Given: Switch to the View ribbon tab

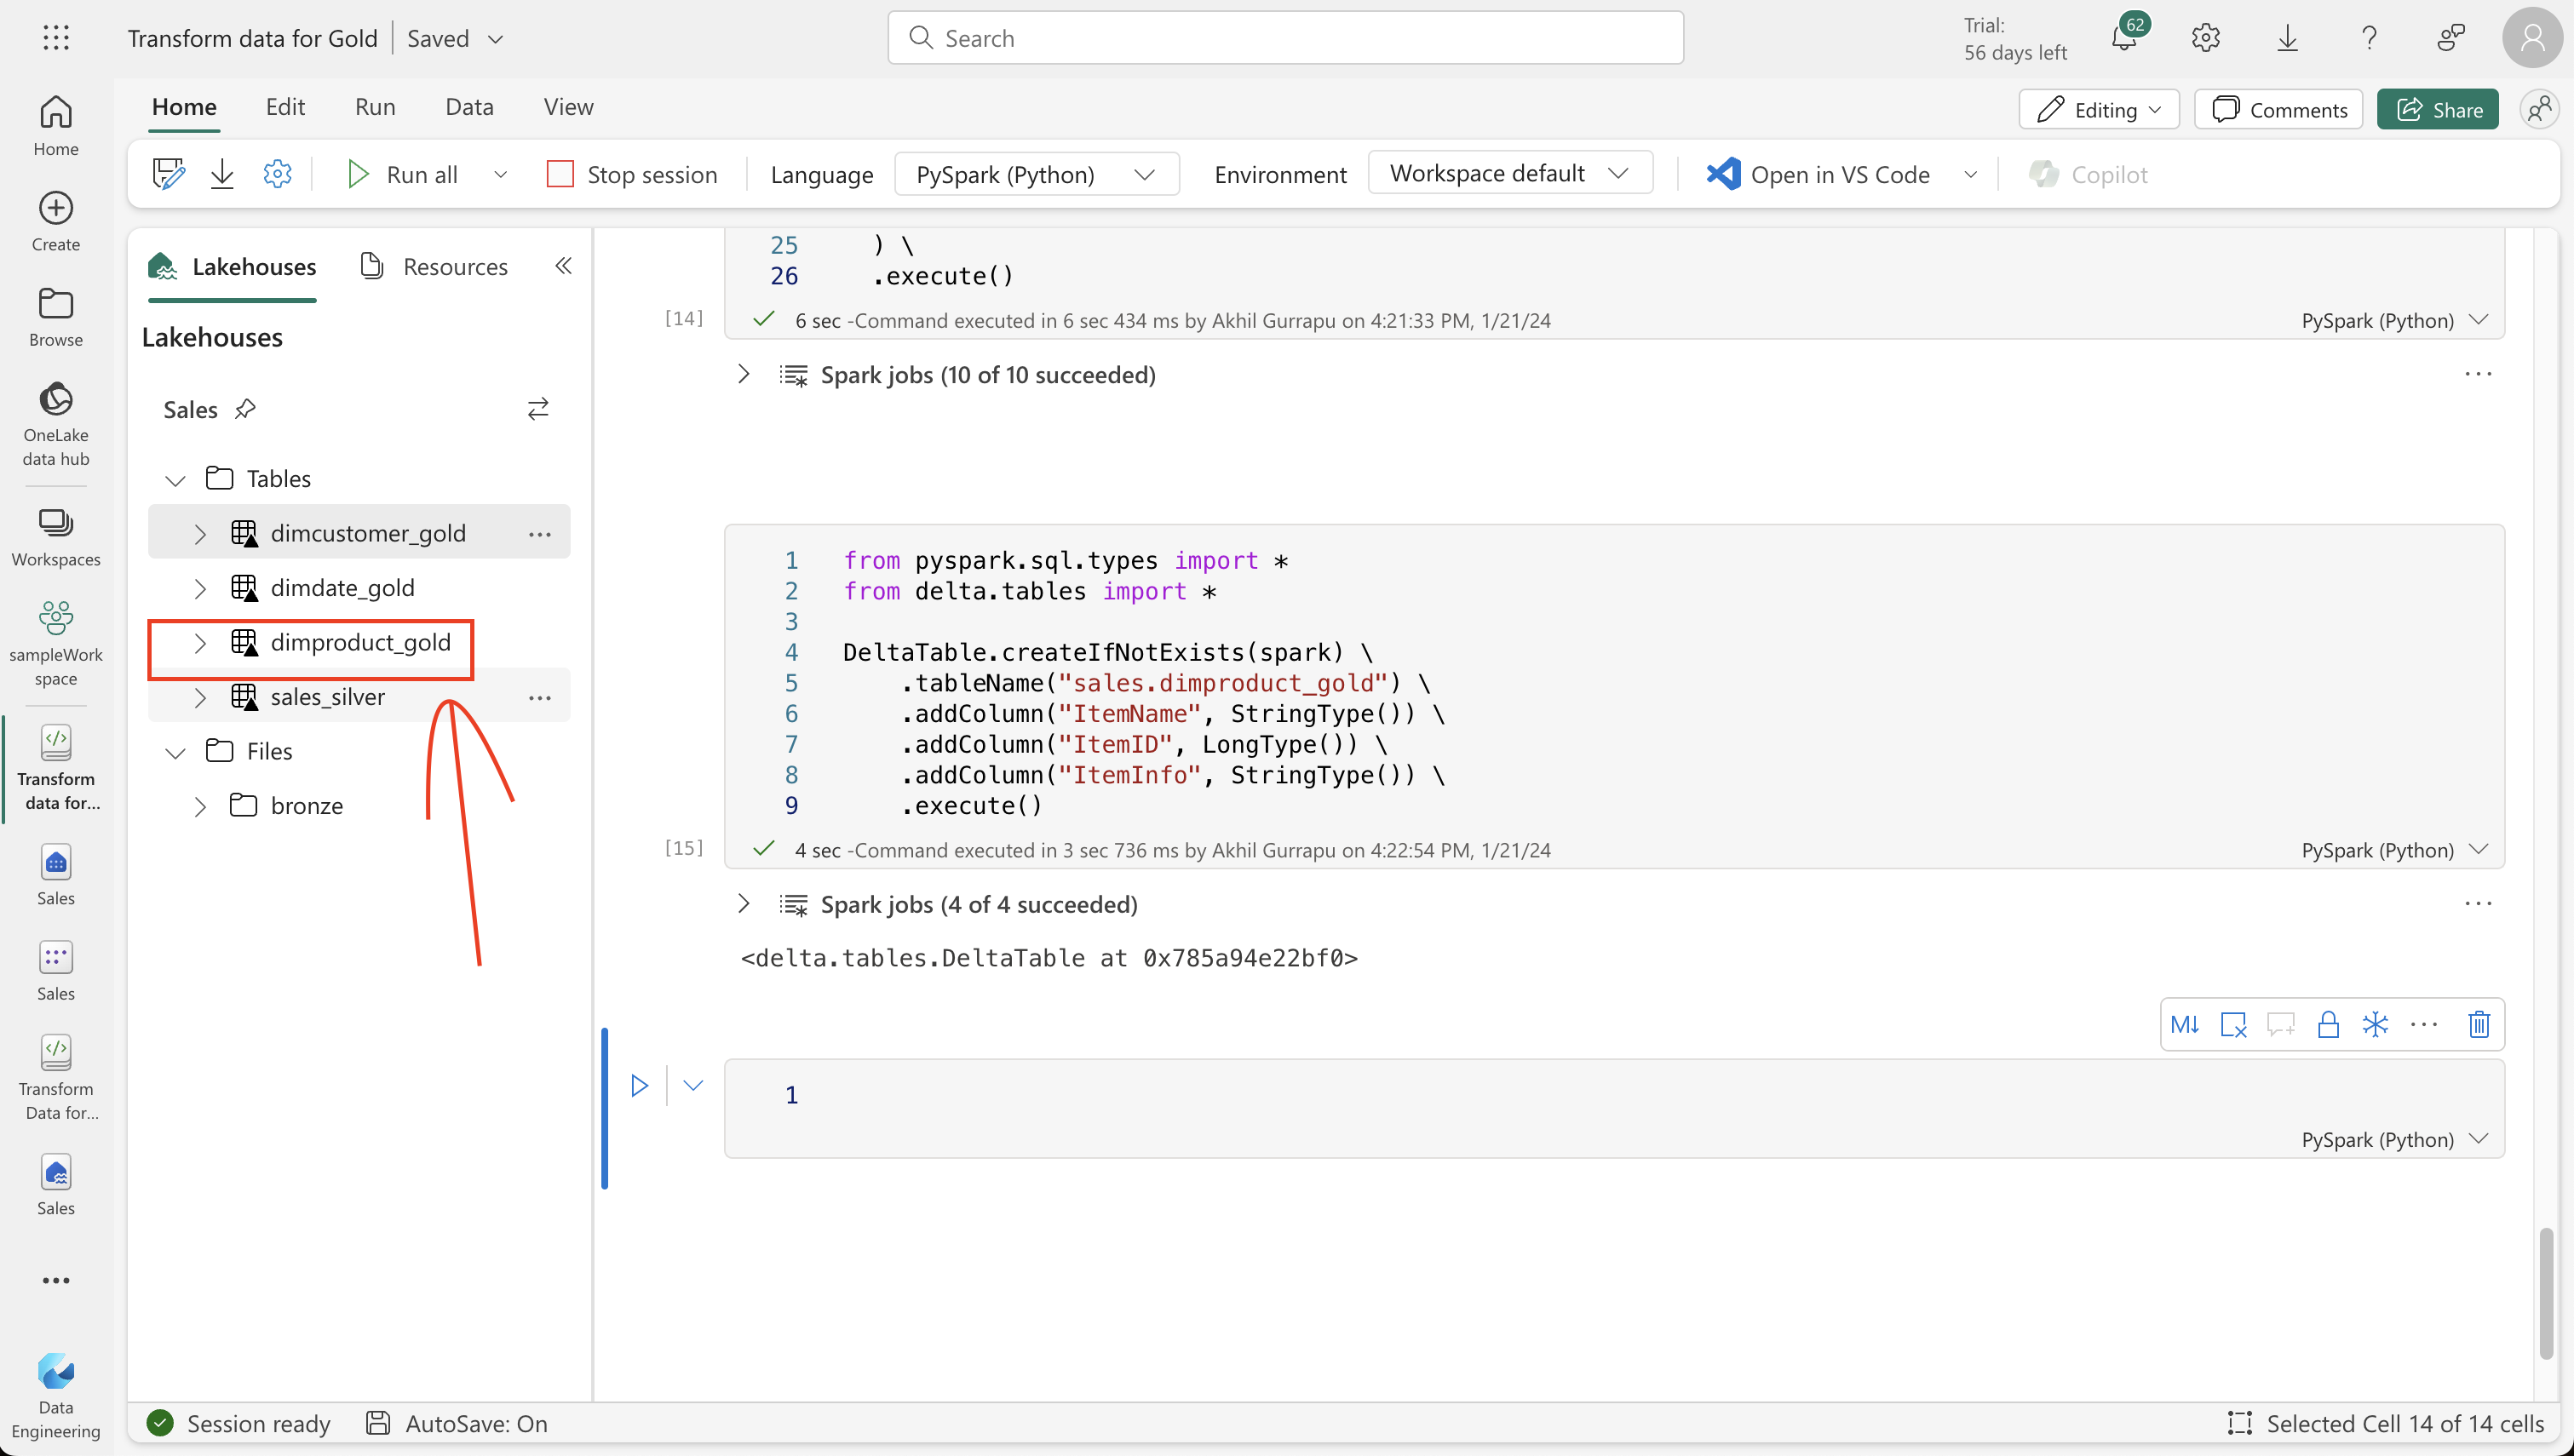Looking at the screenshot, I should pyautogui.click(x=568, y=106).
